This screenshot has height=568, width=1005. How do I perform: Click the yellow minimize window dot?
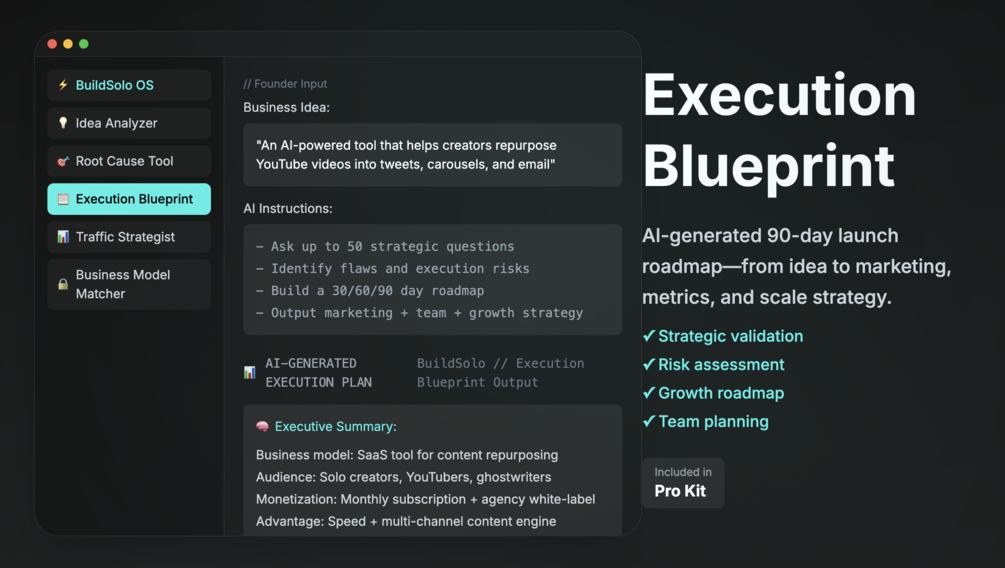68,44
